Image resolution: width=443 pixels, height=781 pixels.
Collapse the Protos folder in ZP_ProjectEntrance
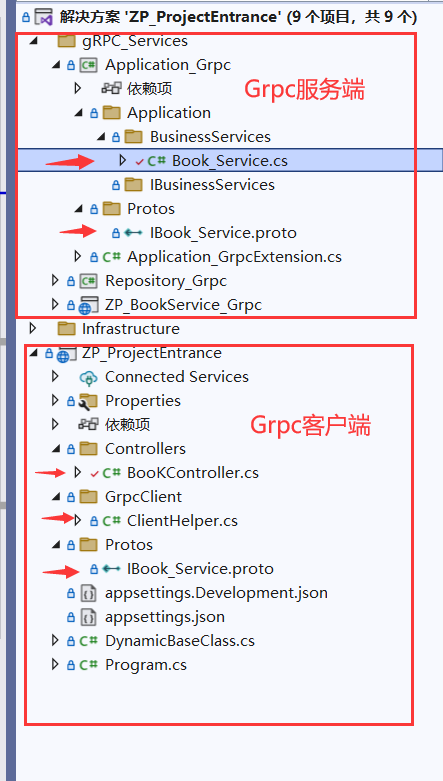coord(56,545)
